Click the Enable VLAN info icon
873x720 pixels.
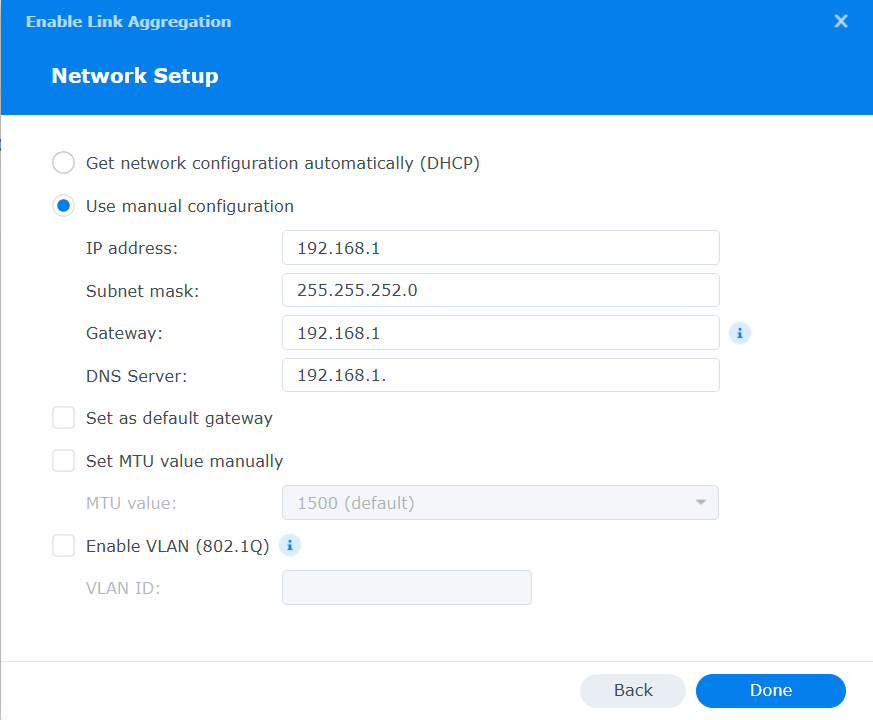pos(290,545)
